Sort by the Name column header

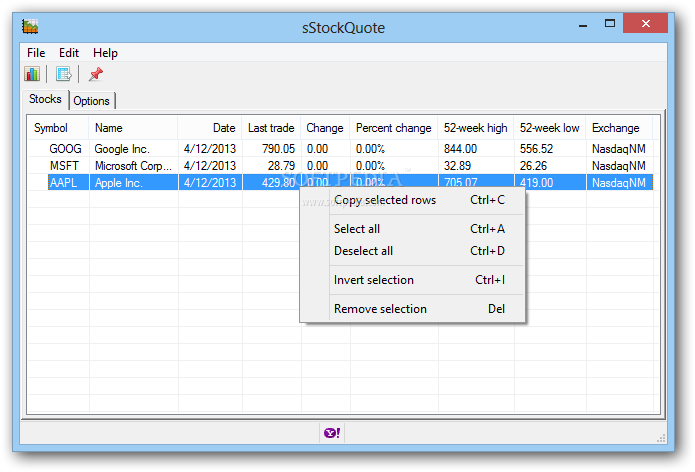point(133,128)
